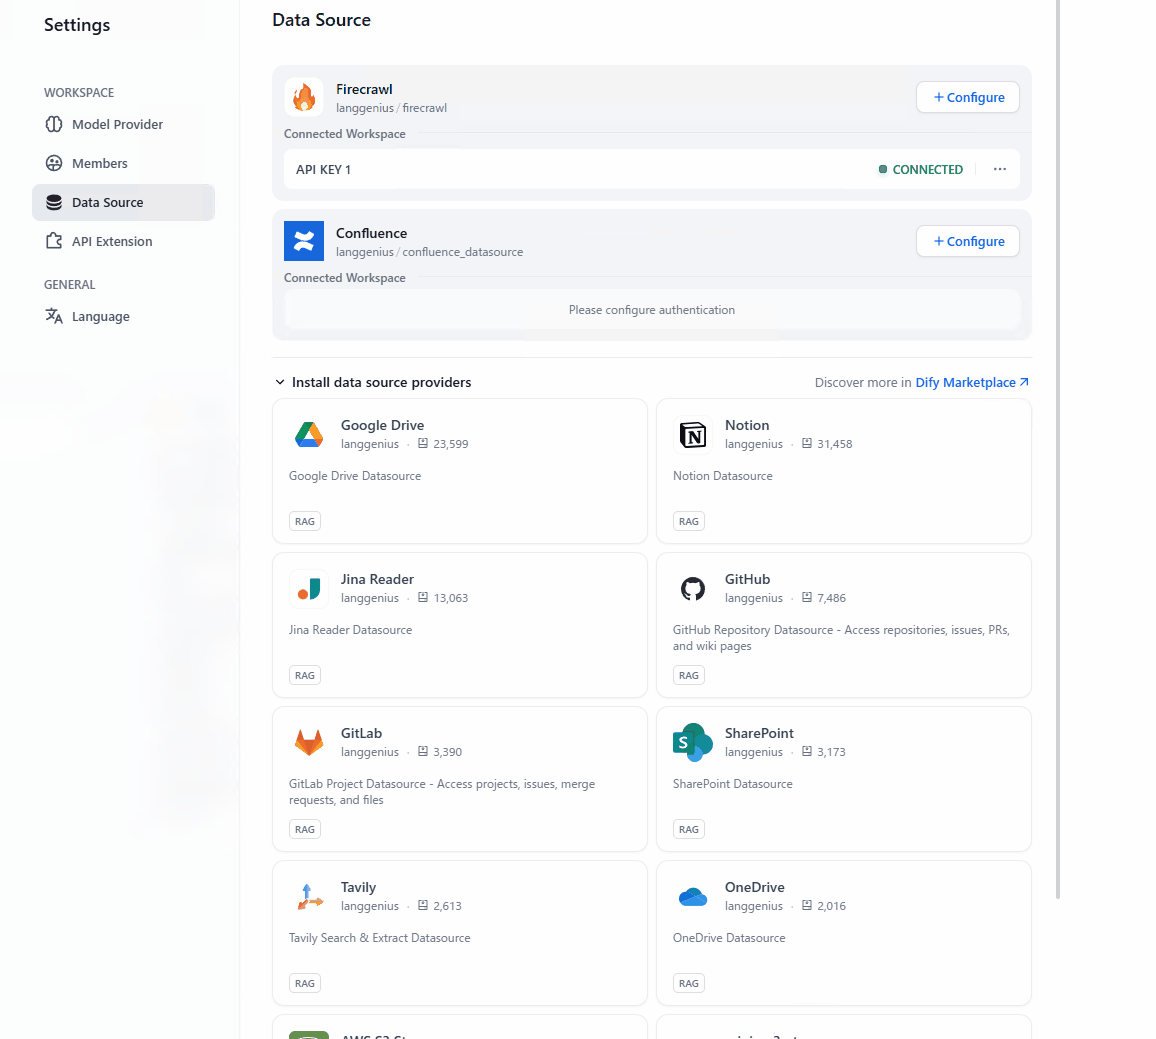Click the Google Drive icon
The height and width of the screenshot is (1039, 1156).
[309, 434]
